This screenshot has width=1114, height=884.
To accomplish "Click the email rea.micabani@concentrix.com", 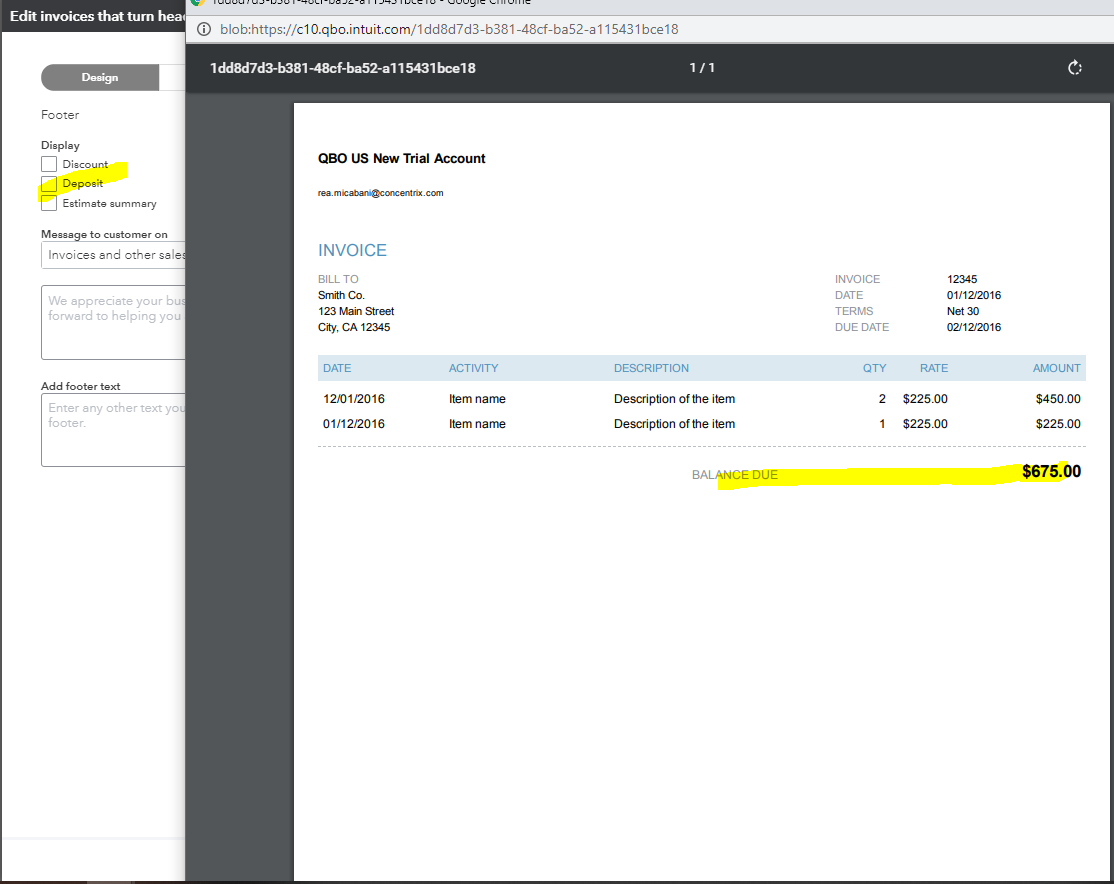I will (380, 192).
